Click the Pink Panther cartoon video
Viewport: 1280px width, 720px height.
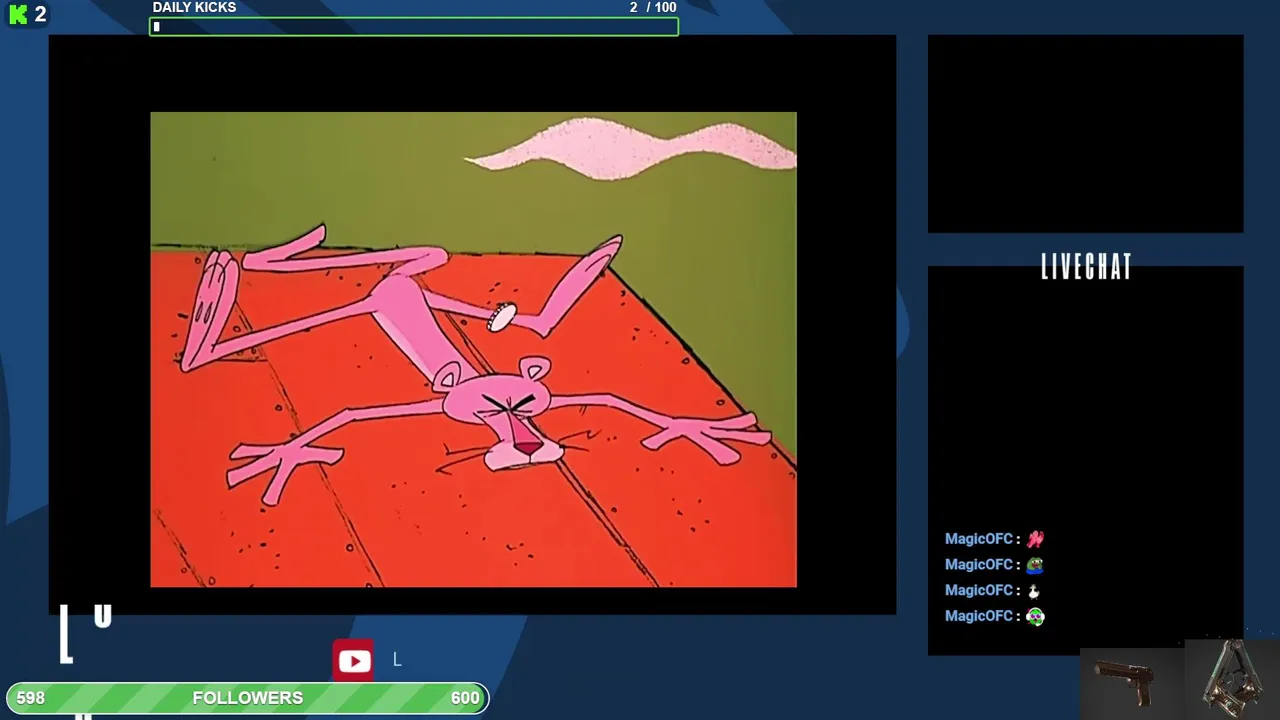click(x=473, y=349)
